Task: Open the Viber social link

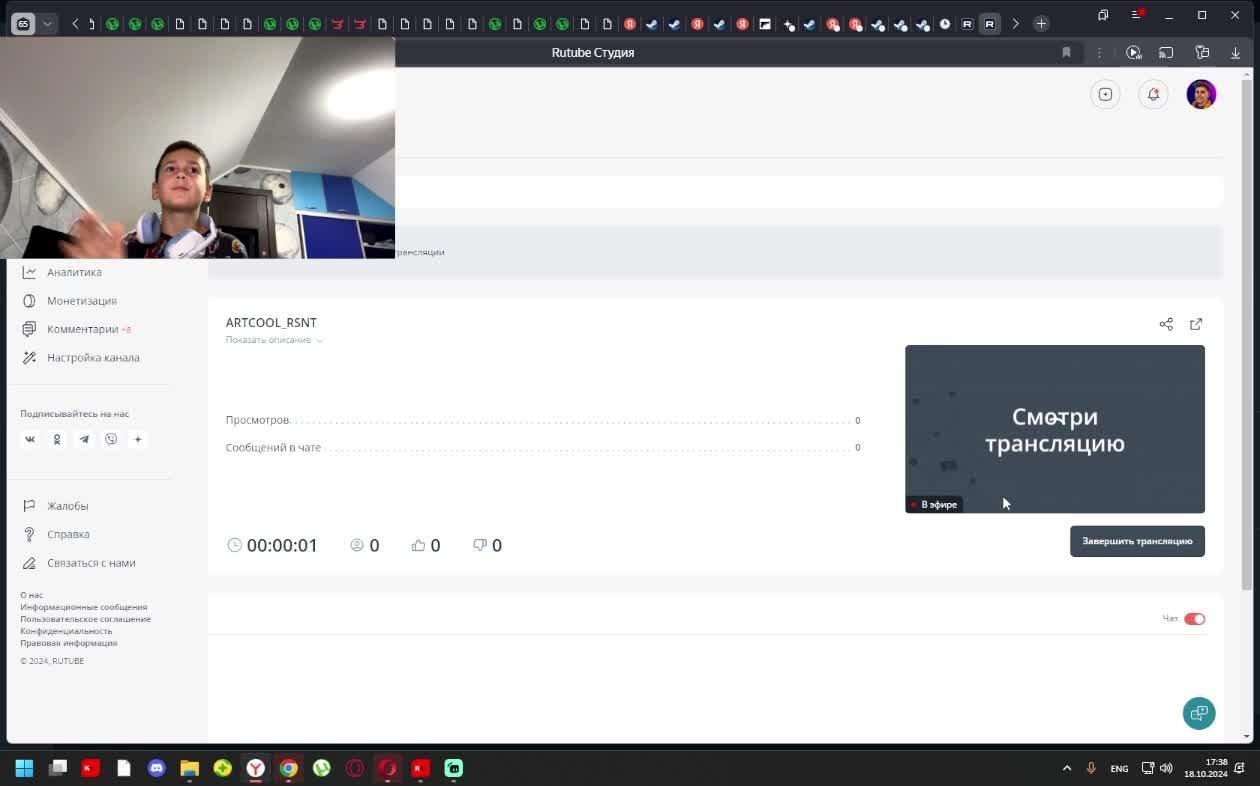Action: 111,439
